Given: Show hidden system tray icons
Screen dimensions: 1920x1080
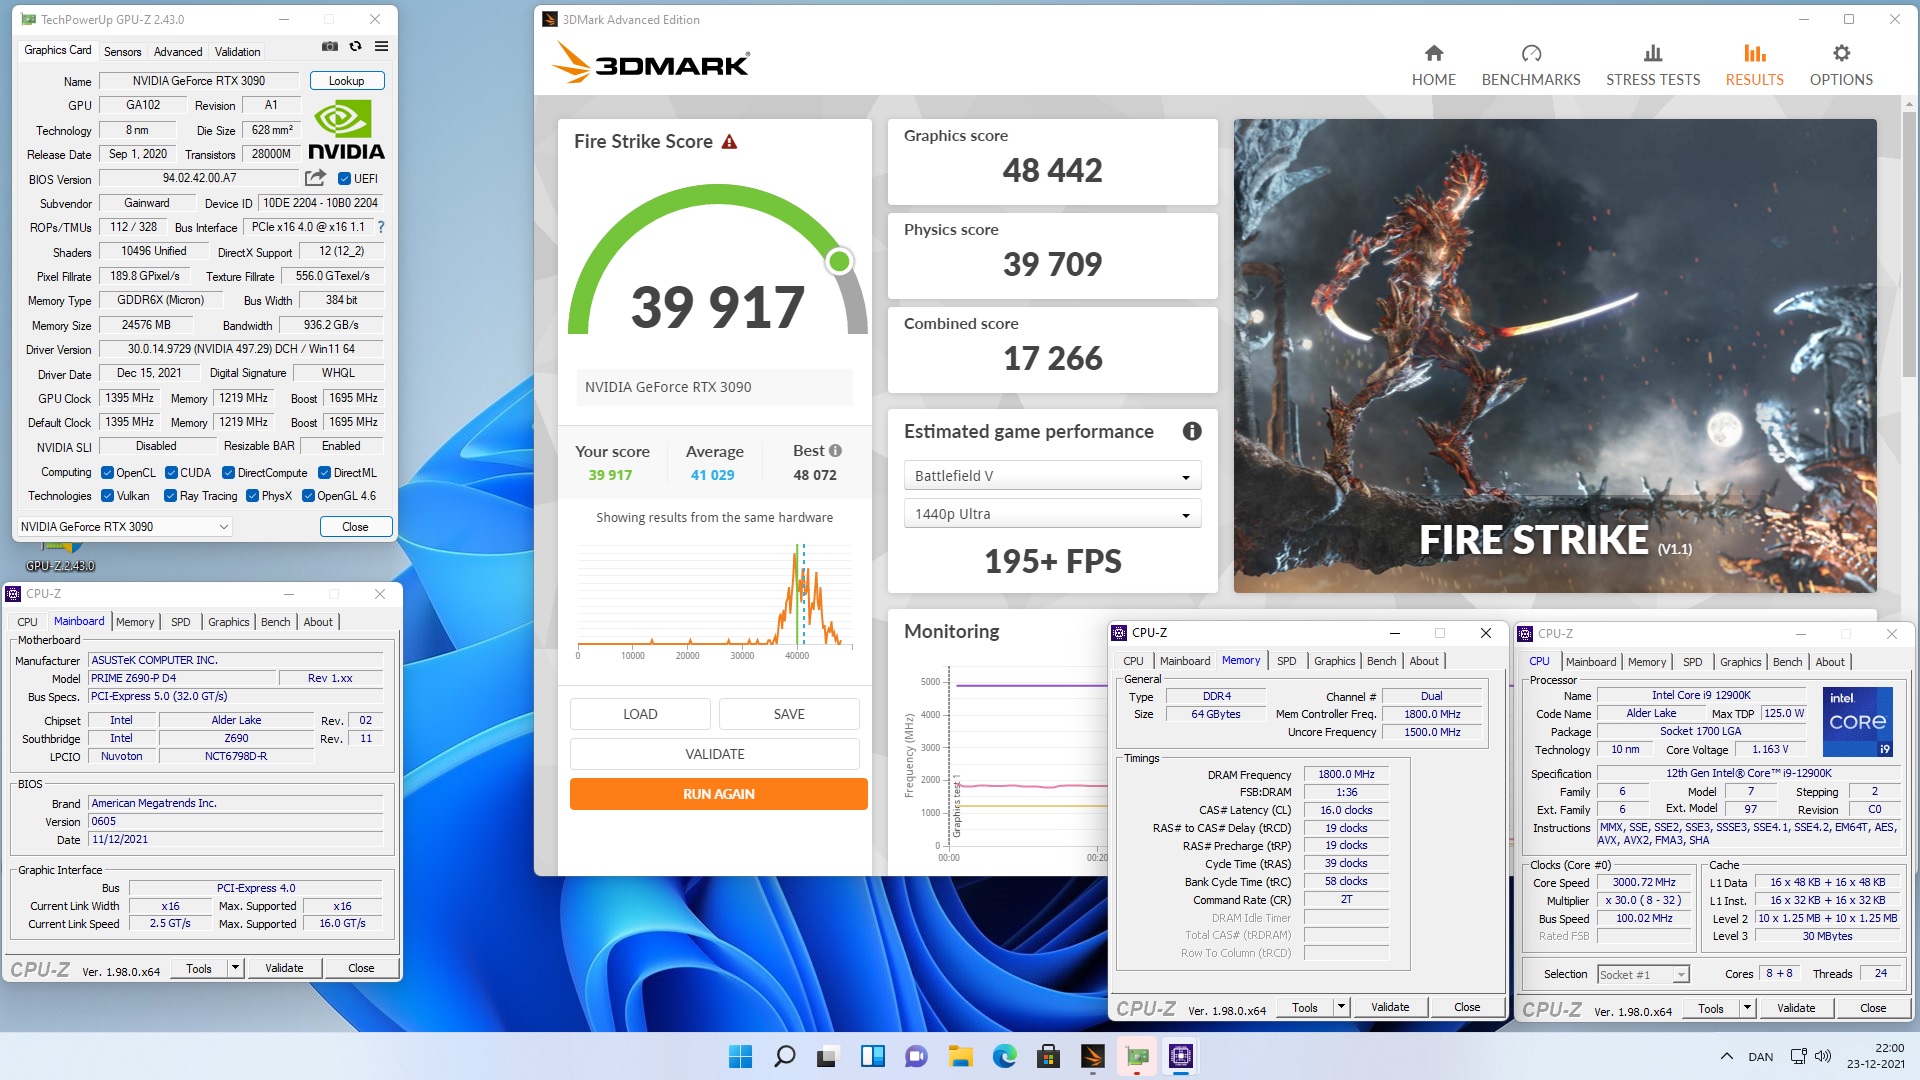Looking at the screenshot, I should click(x=1726, y=1056).
